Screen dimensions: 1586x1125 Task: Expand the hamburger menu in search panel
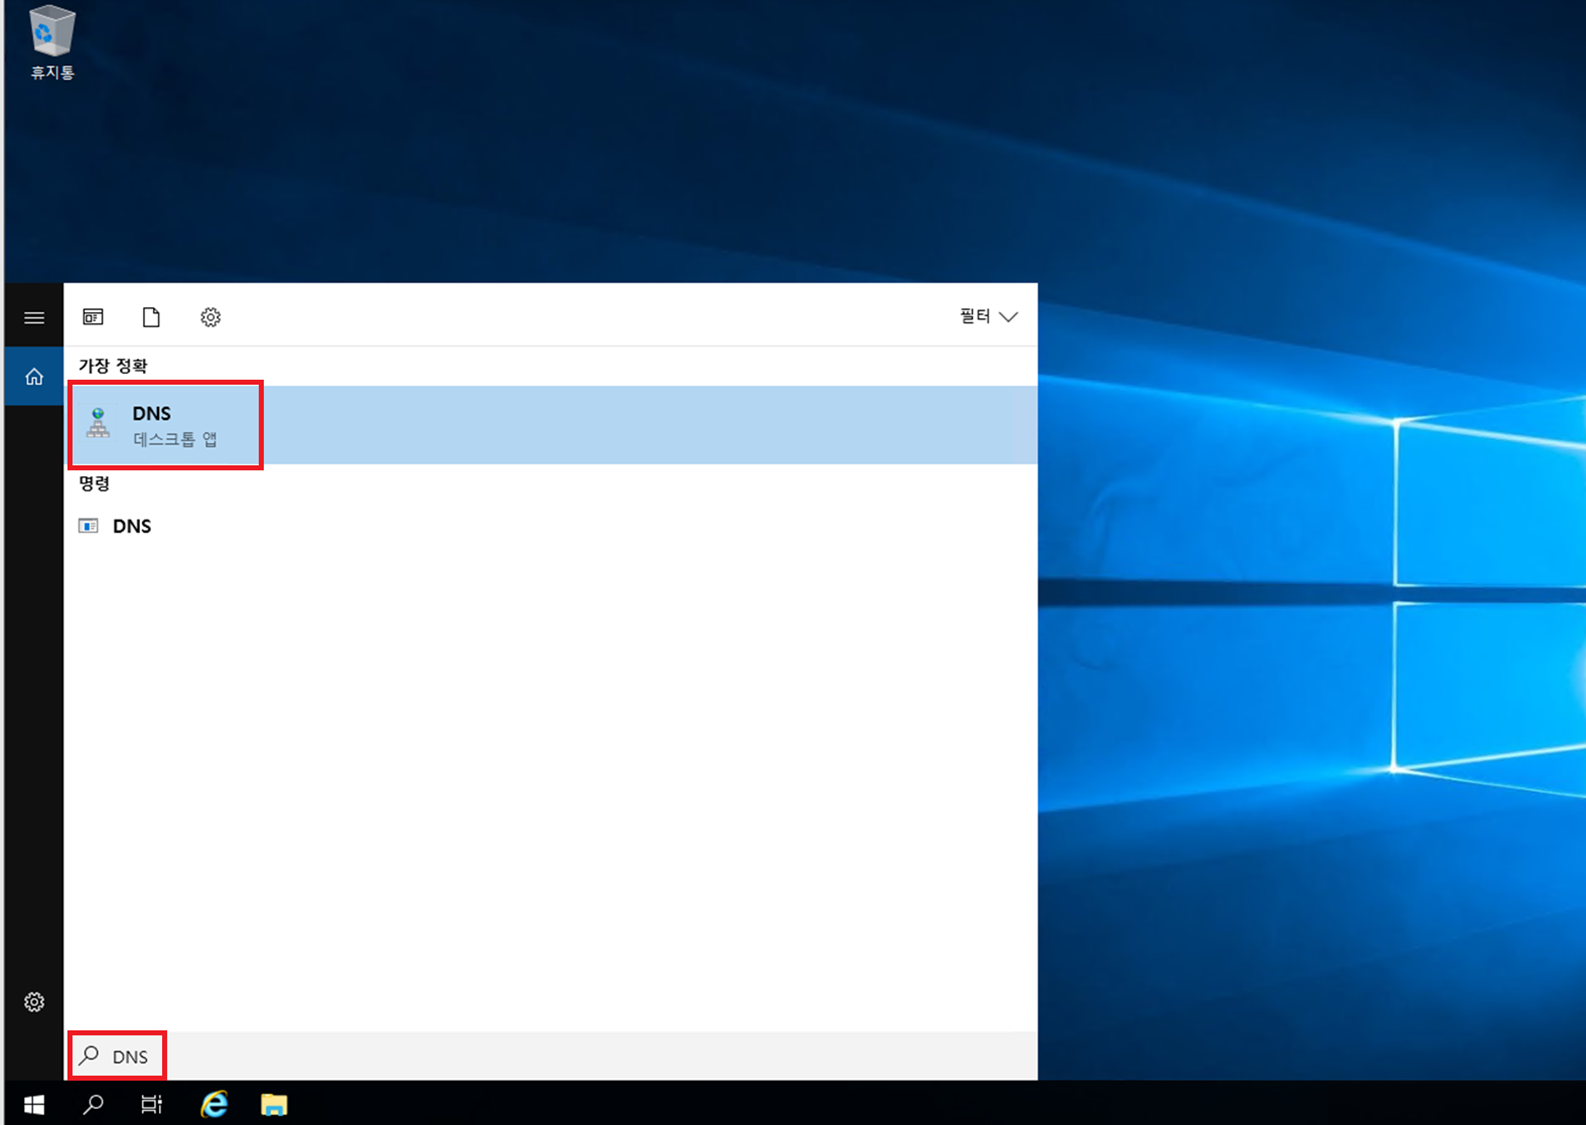(34, 318)
